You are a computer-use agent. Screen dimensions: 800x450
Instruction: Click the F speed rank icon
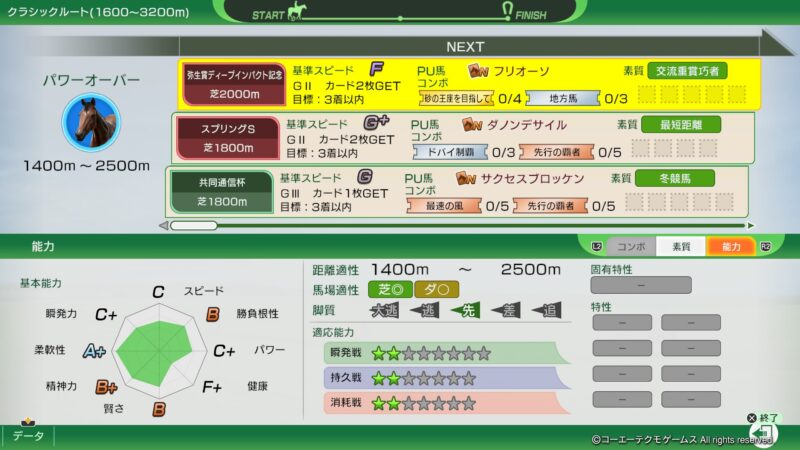377,68
